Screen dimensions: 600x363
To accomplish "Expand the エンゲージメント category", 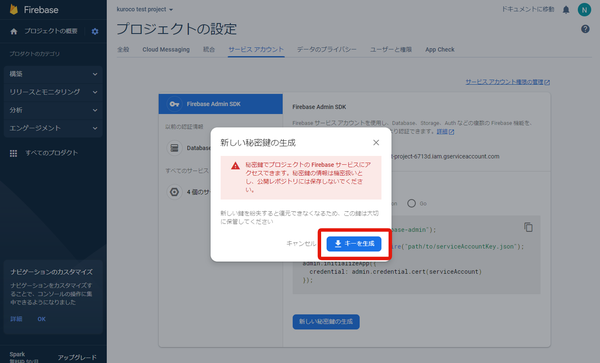I will [53, 128].
